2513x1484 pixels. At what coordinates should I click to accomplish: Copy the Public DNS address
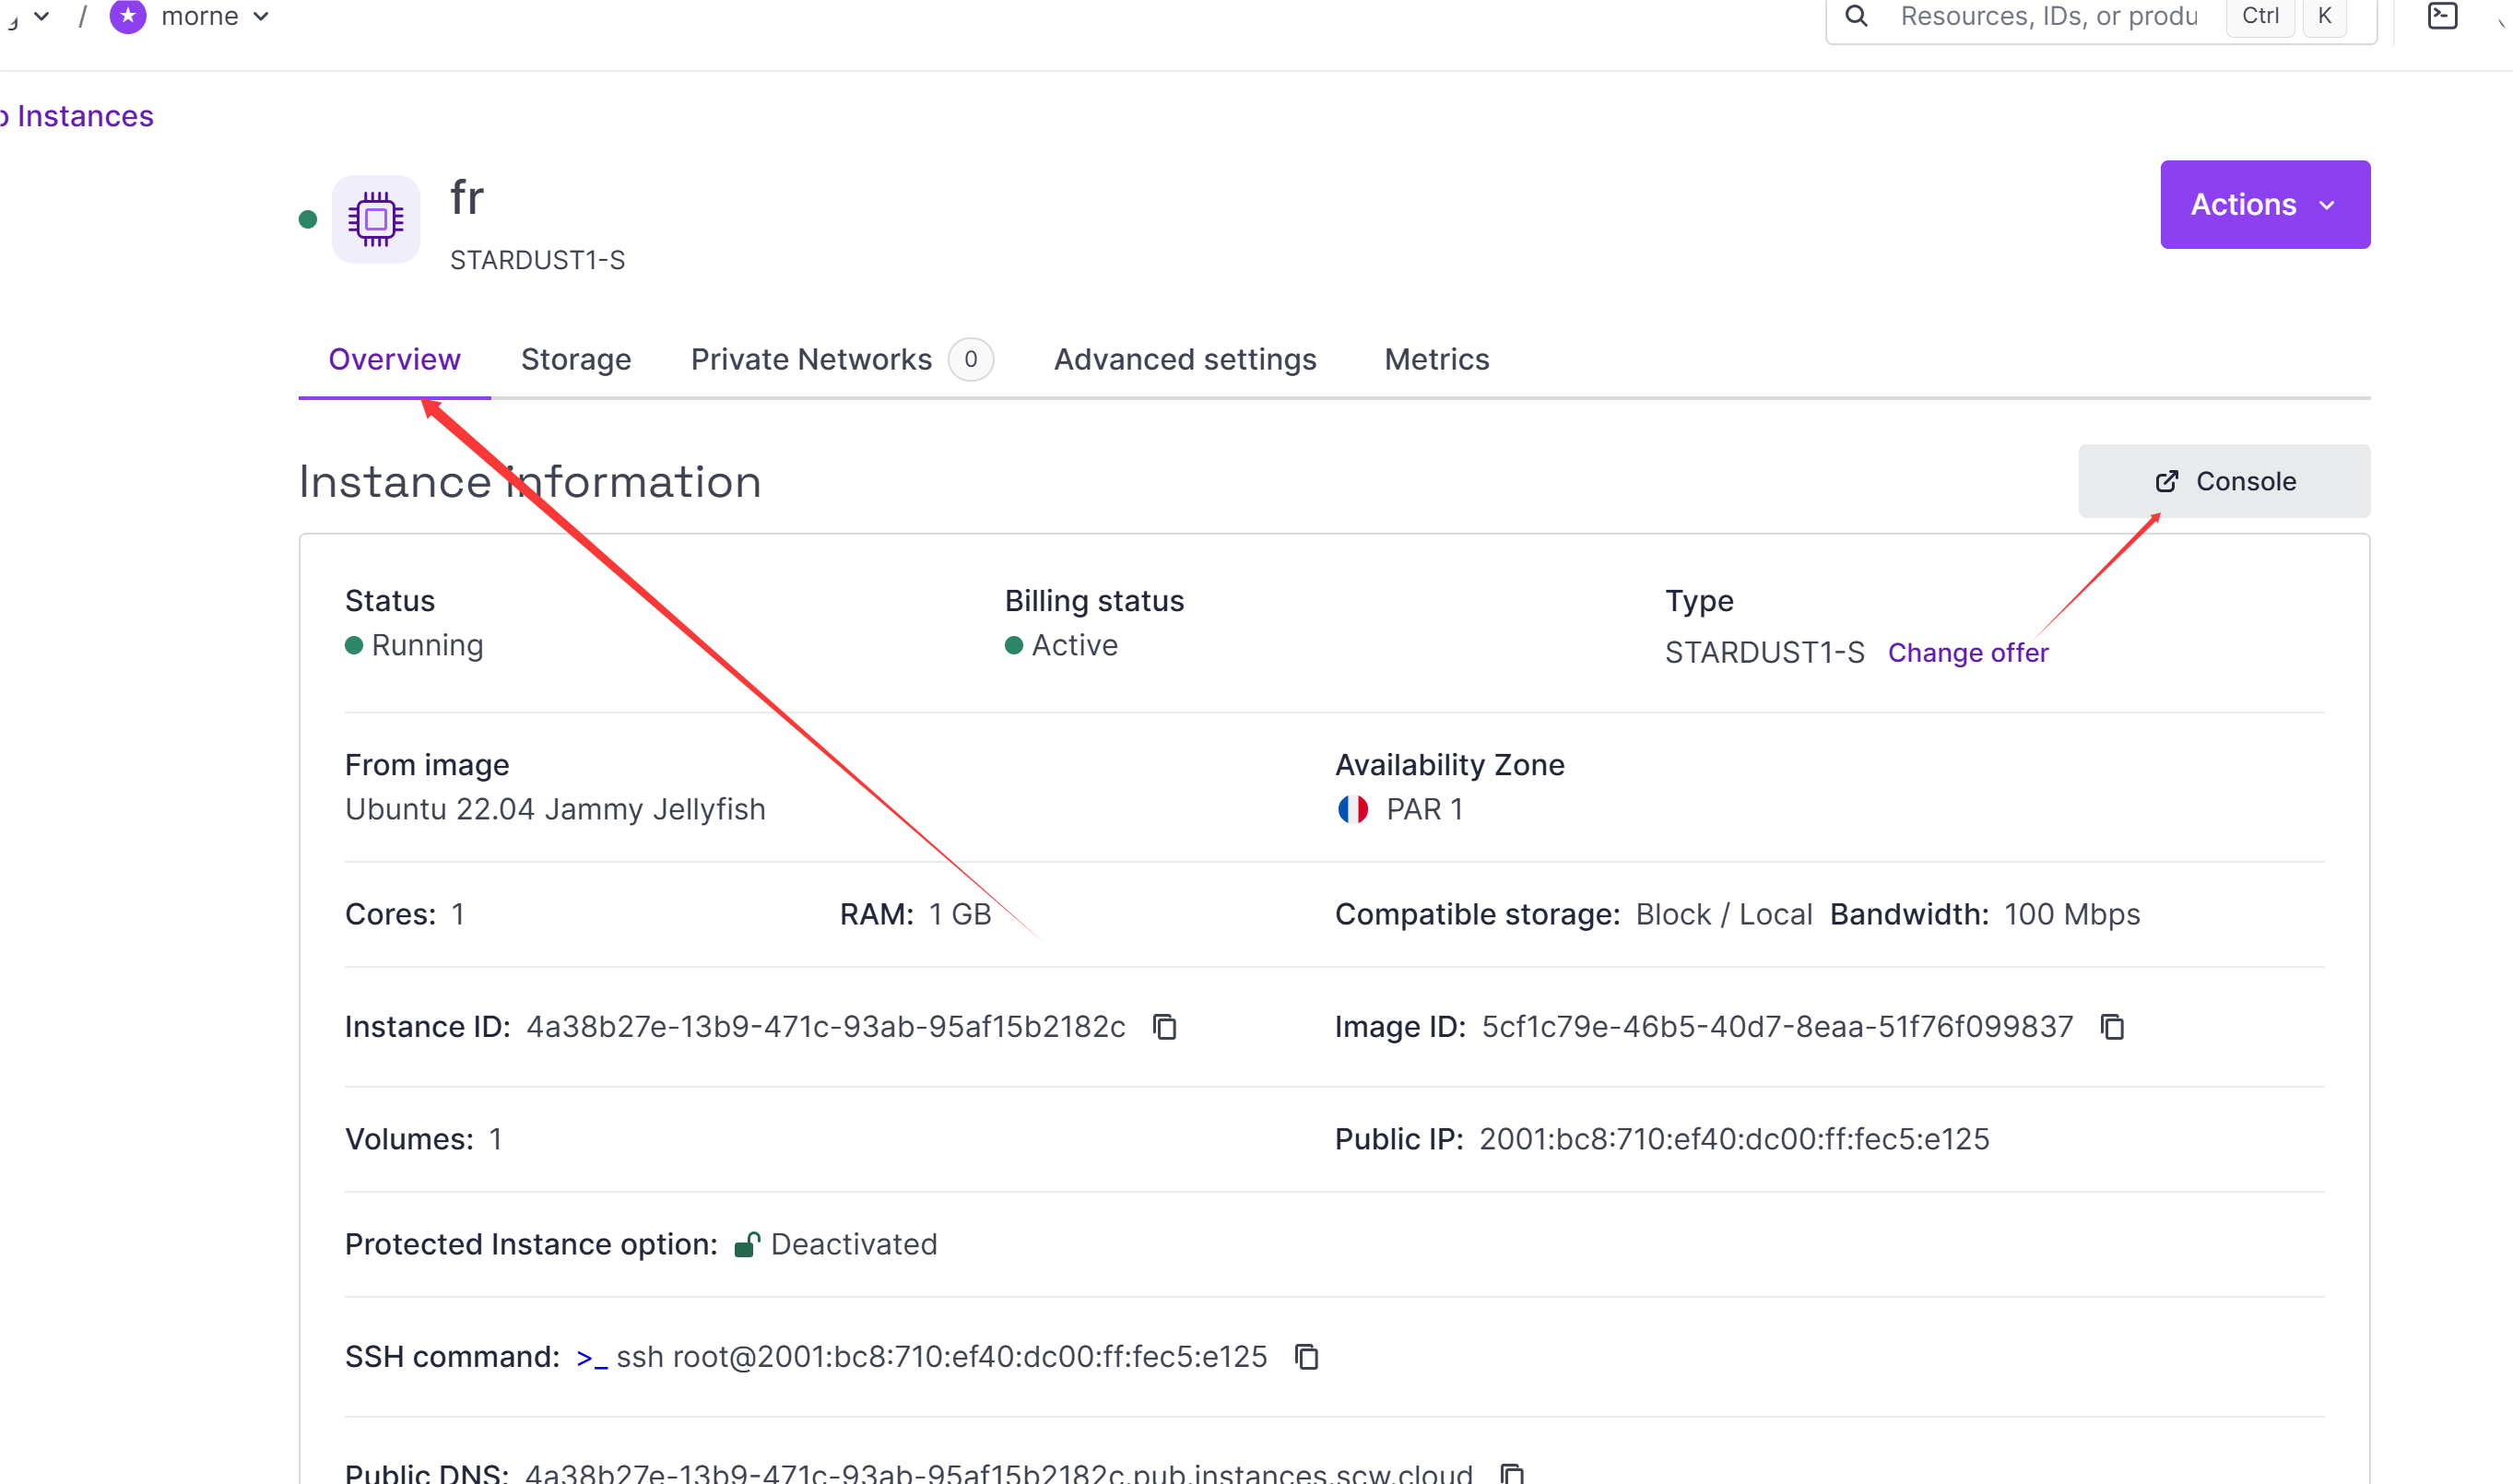click(x=1511, y=1473)
